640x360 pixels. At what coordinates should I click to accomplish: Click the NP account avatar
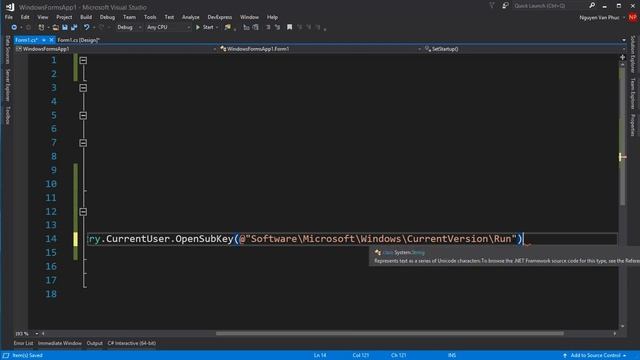(x=633, y=17)
